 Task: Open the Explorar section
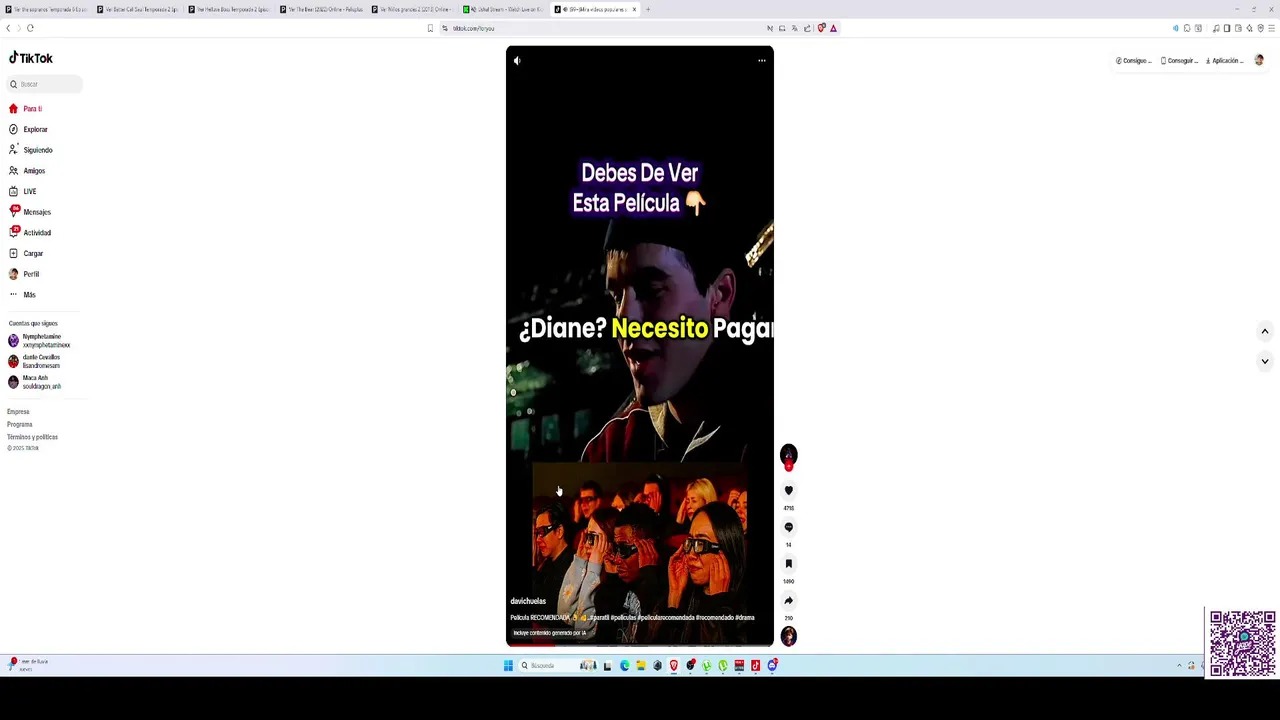pos(28,129)
